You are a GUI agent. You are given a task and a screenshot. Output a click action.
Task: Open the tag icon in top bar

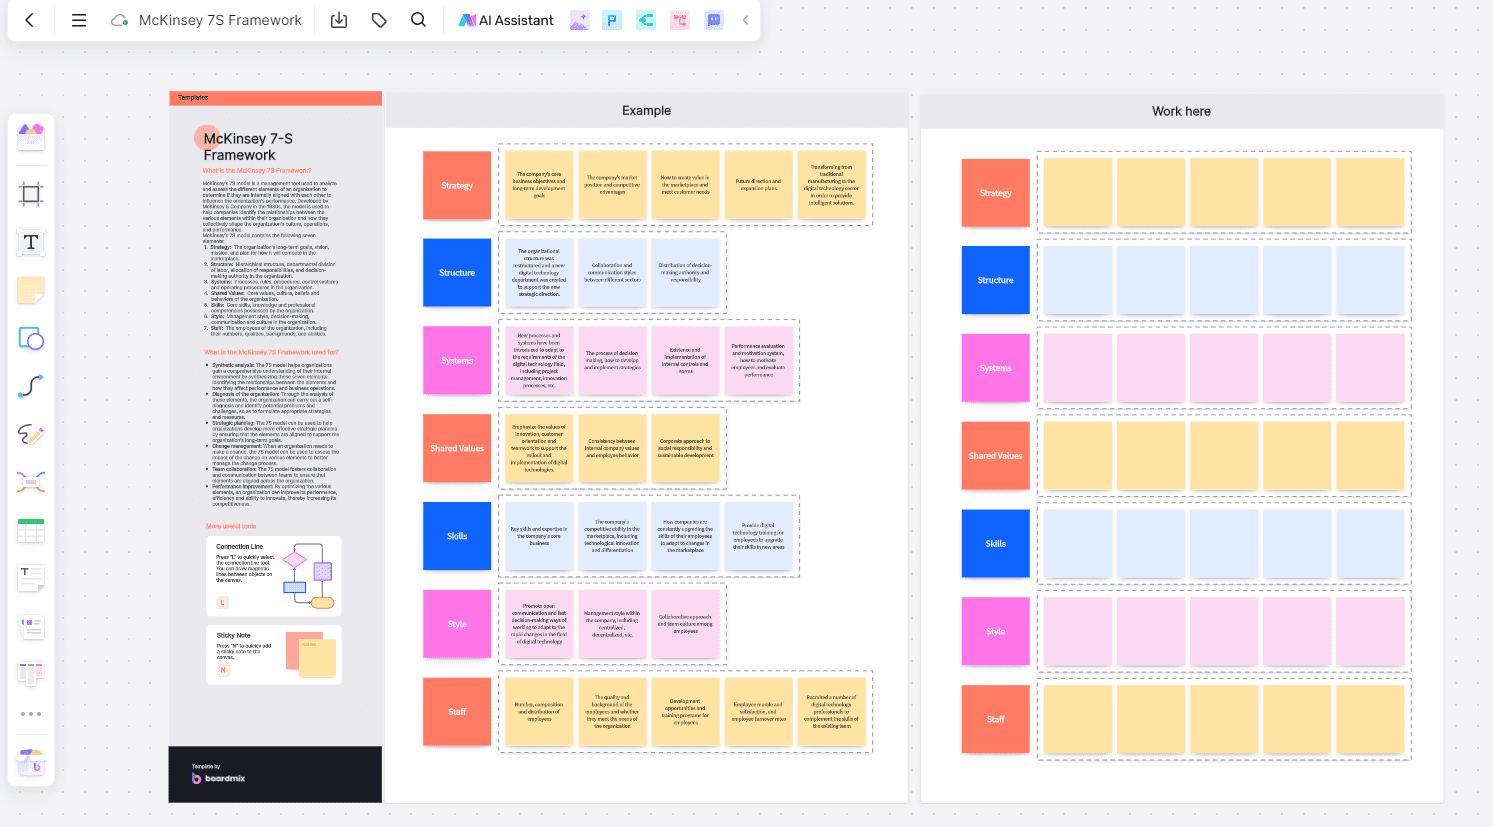tap(379, 20)
